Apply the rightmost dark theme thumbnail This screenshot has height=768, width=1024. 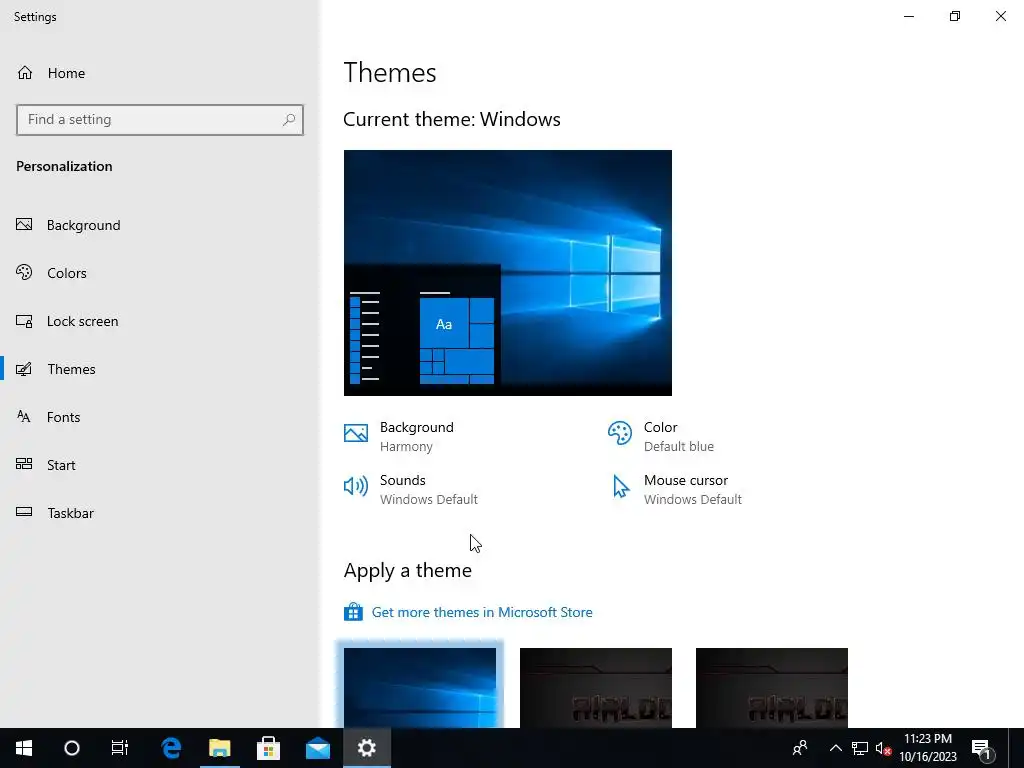(x=772, y=688)
